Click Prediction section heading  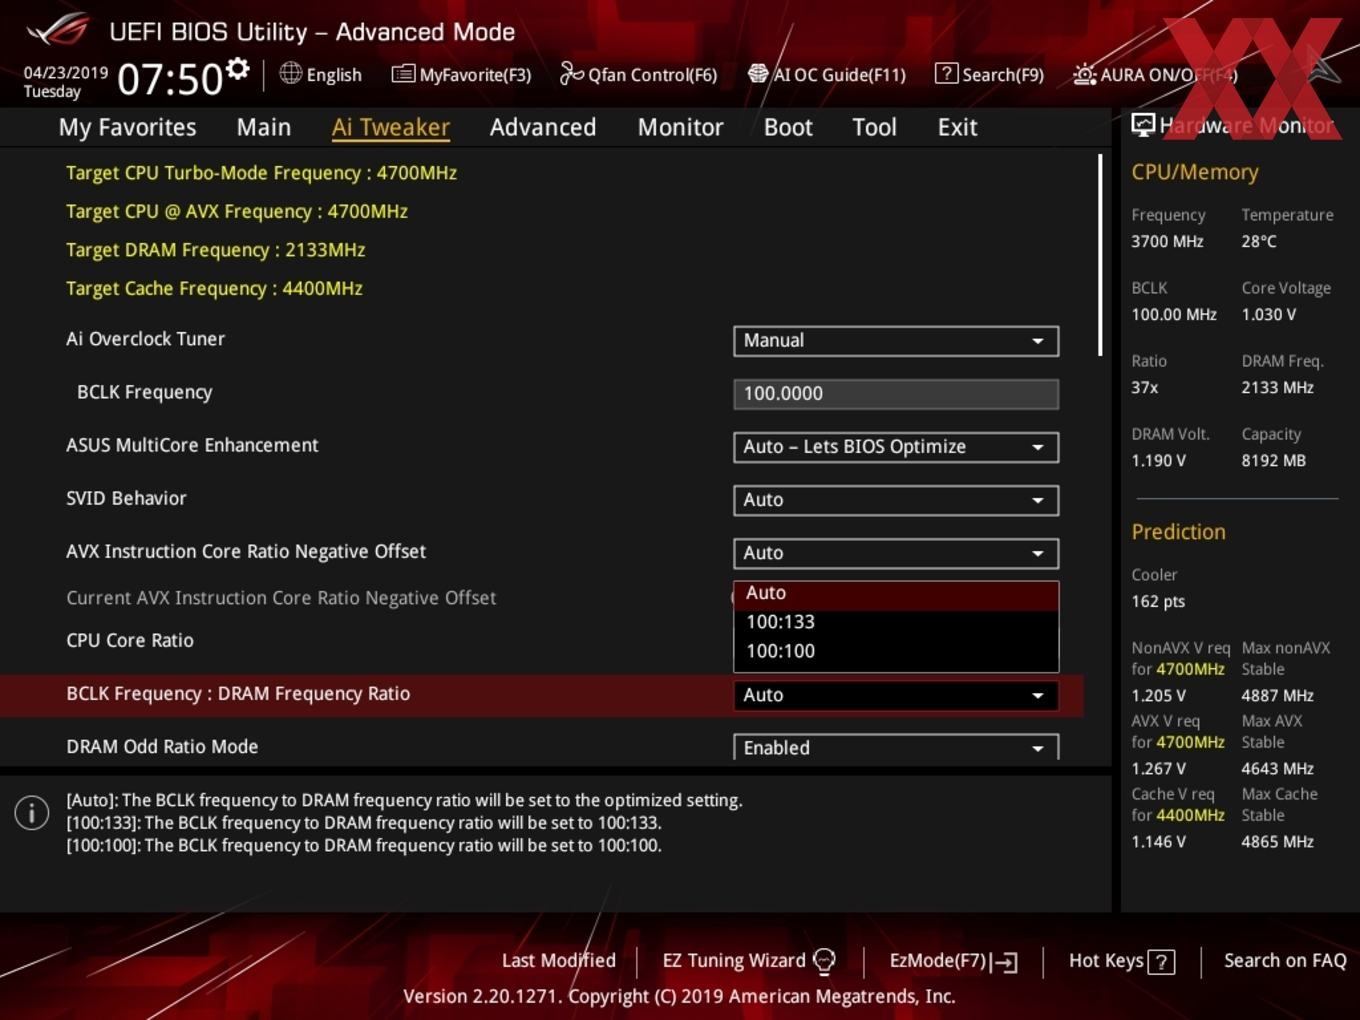coord(1178,532)
